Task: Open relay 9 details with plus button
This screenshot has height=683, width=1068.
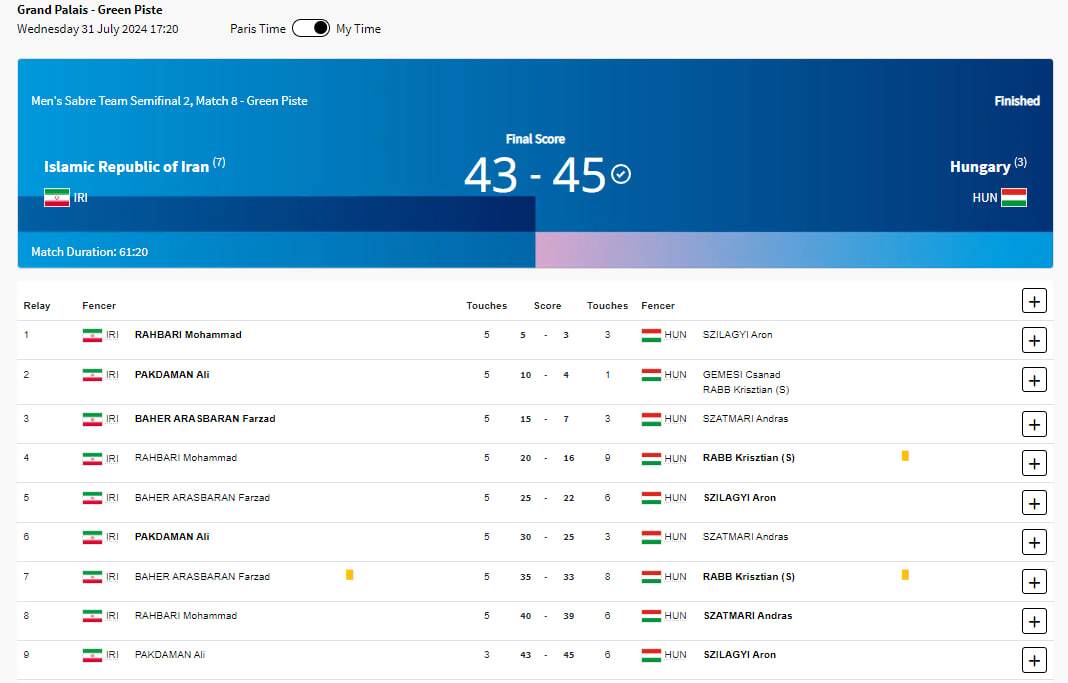Action: 1034,660
